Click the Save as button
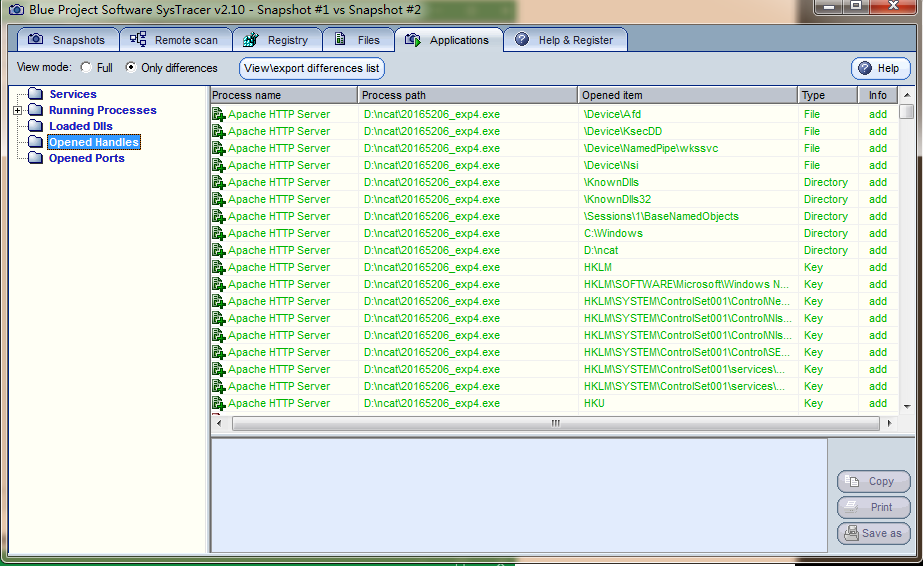The width and height of the screenshot is (923, 566). pos(874,533)
